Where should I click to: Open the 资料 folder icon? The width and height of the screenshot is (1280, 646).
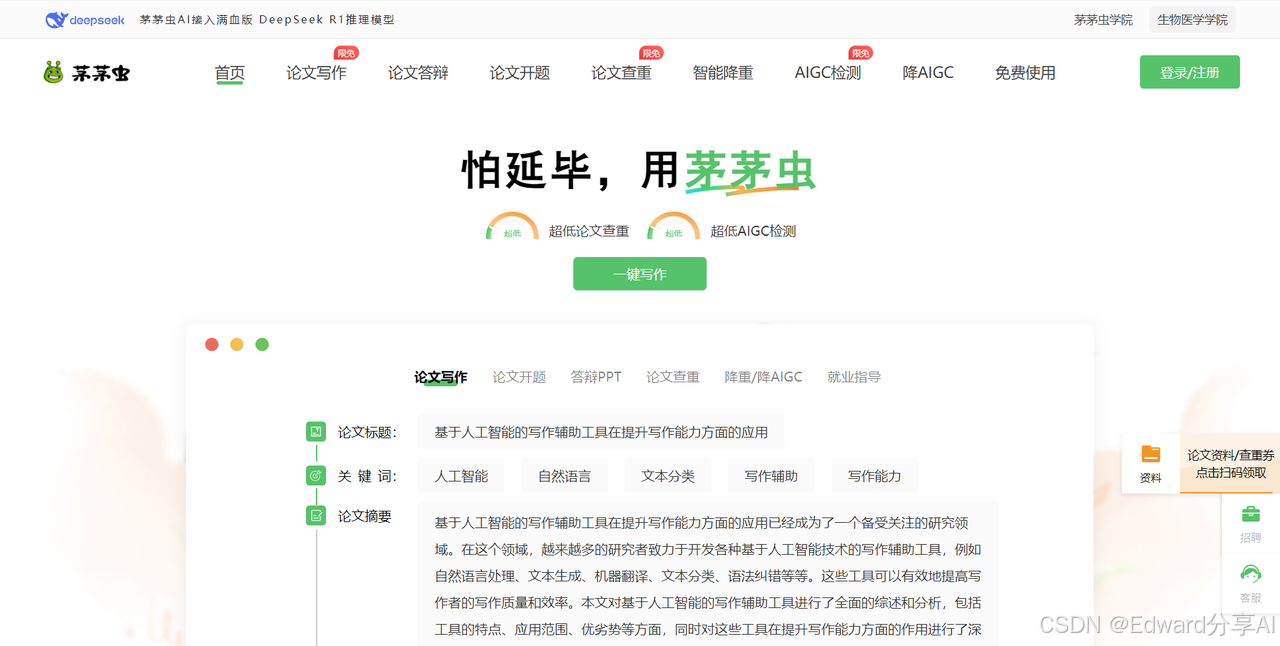pos(1151,454)
